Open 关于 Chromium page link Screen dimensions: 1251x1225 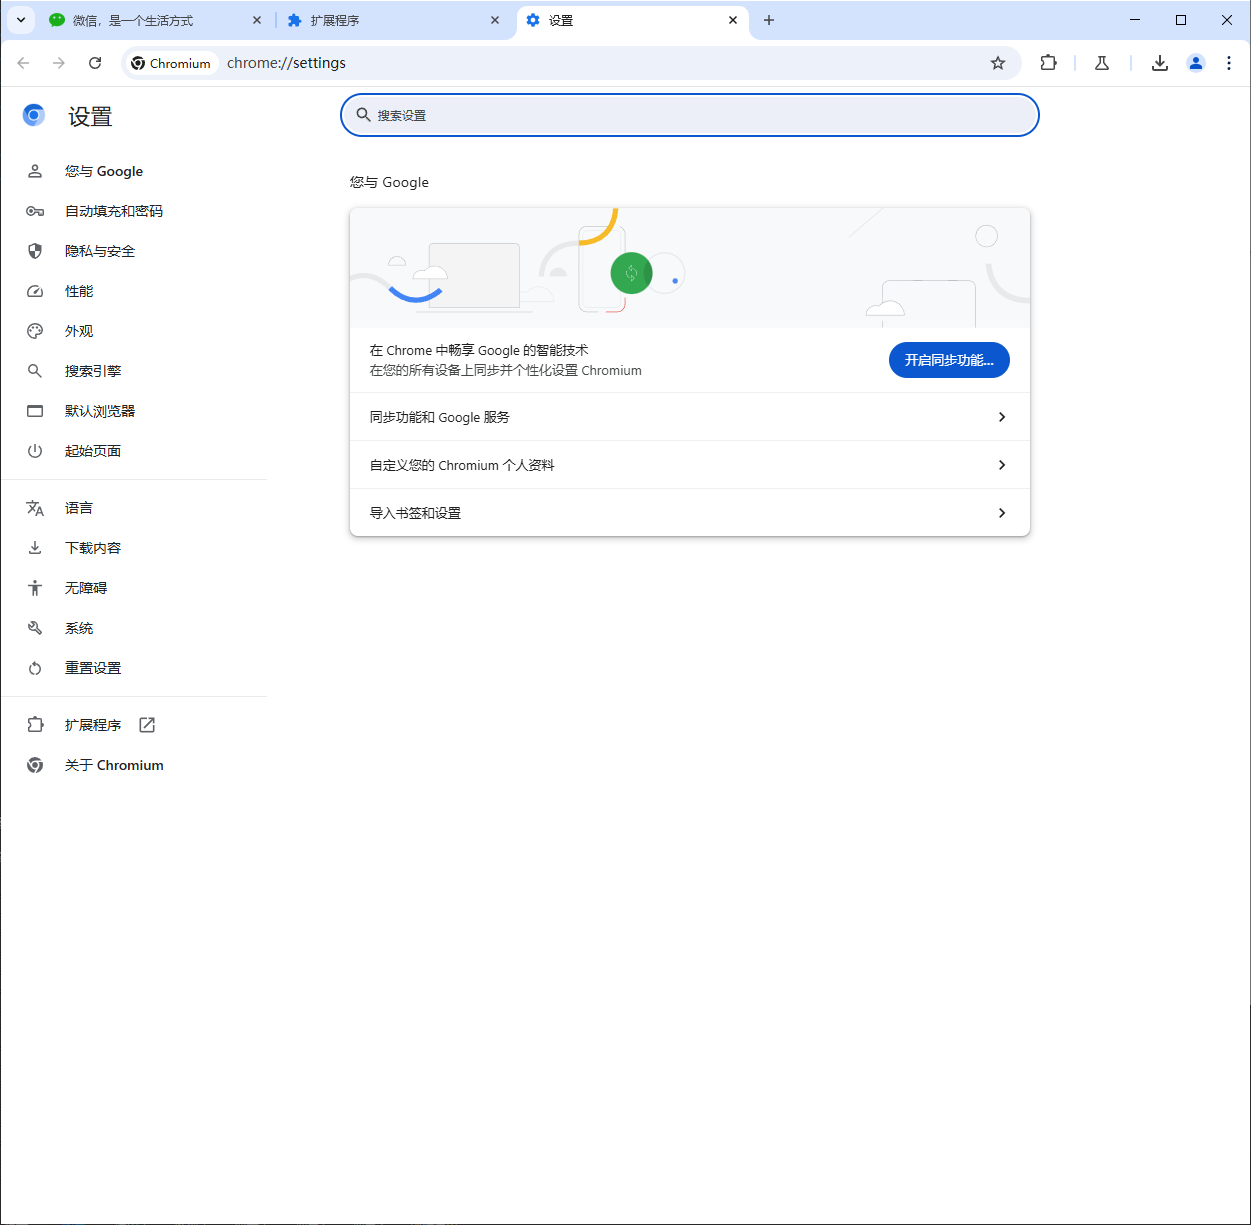coord(114,765)
